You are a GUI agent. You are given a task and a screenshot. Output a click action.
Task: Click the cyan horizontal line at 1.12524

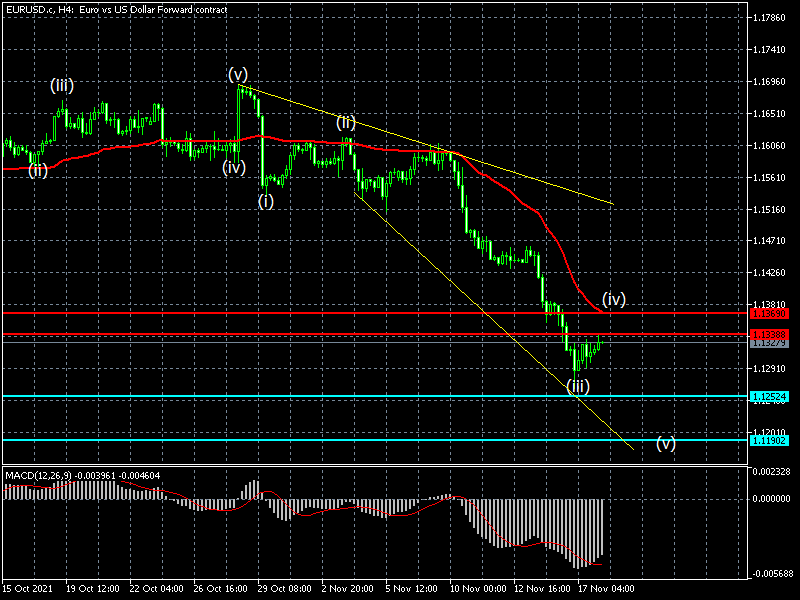point(375,396)
